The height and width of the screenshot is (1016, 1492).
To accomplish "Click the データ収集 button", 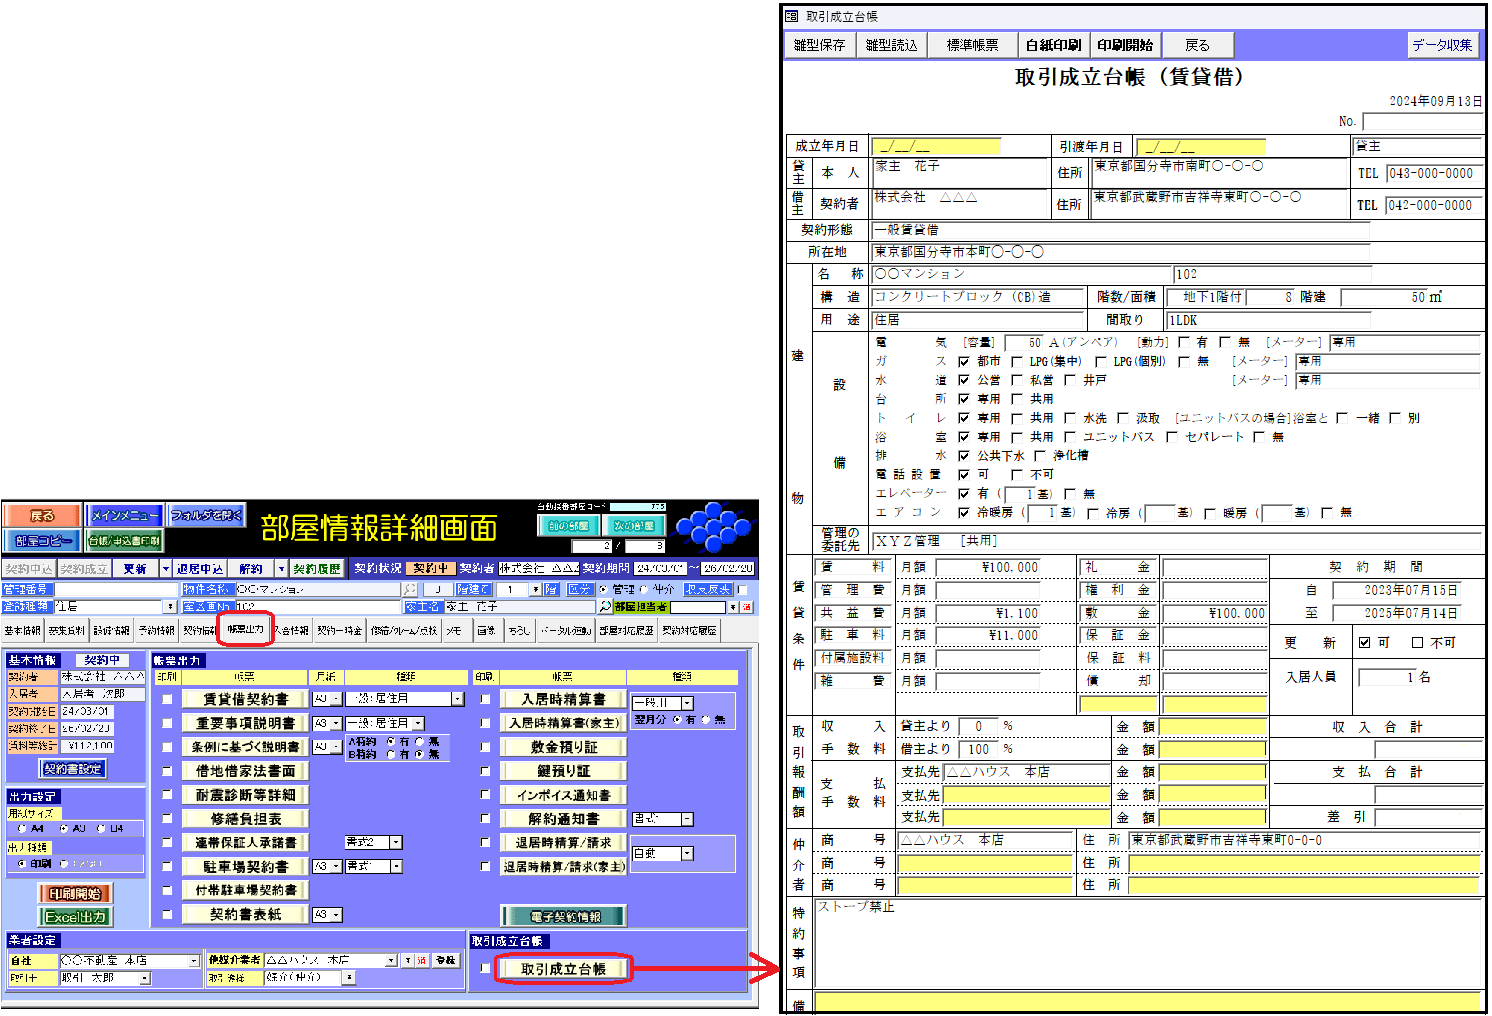I will [1441, 45].
